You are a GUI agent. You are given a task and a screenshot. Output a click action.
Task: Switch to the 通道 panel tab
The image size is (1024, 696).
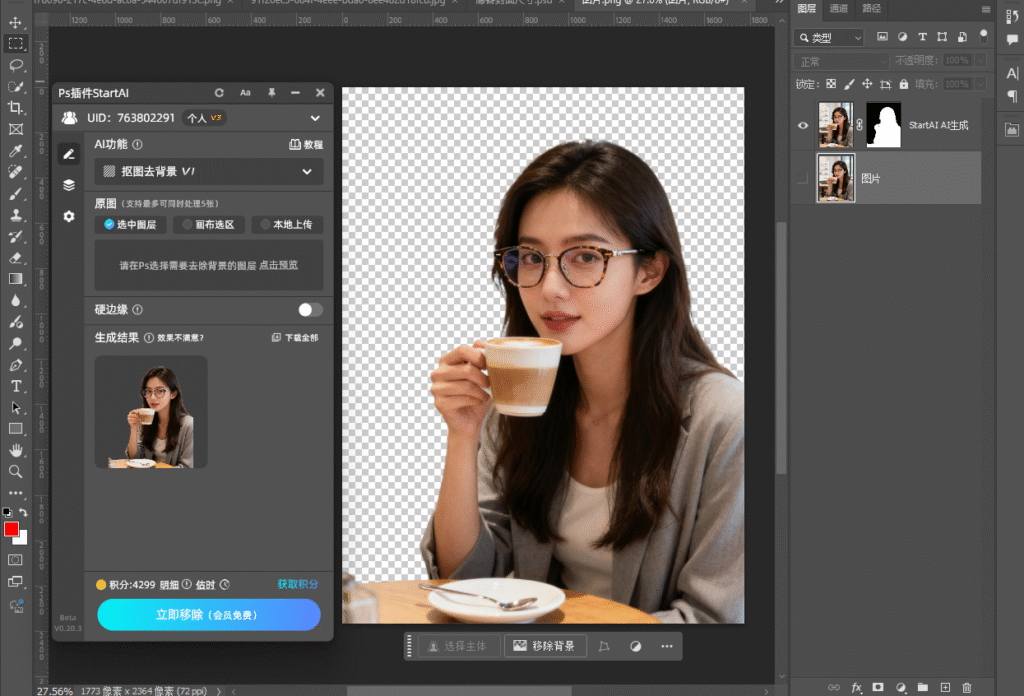(838, 9)
